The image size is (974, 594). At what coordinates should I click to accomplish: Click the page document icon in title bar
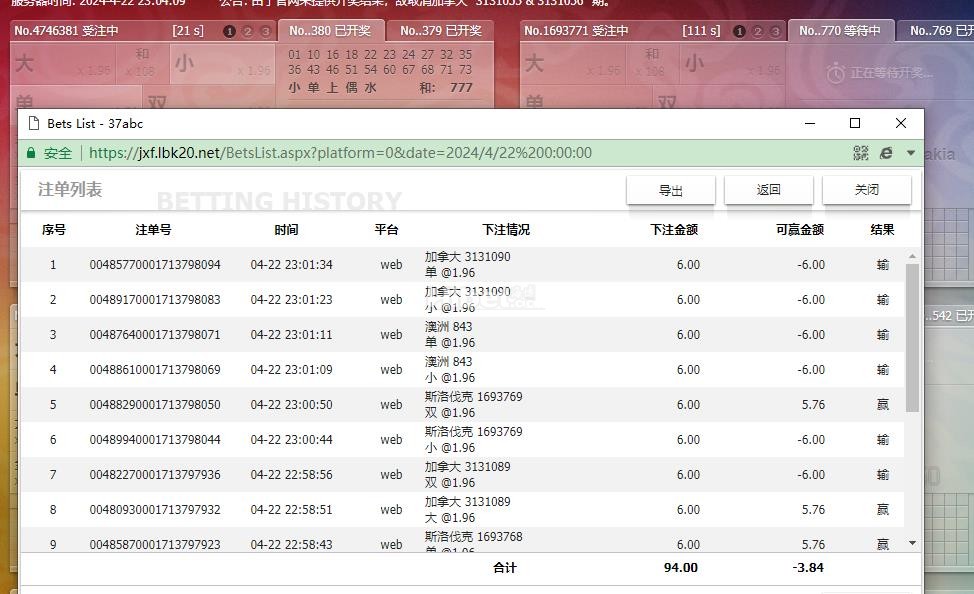[x=34, y=123]
